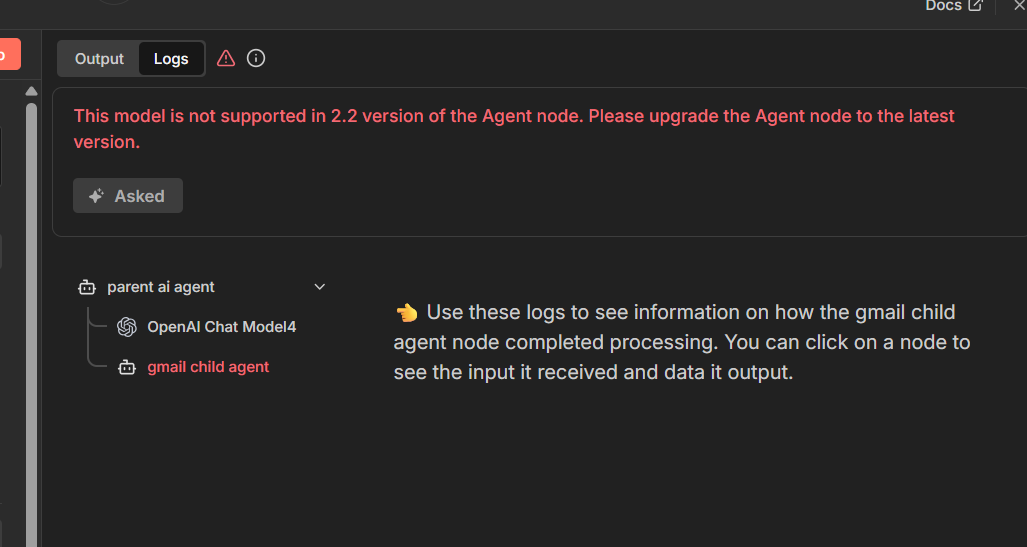Screen dimensions: 1027x547
Task: Select the Logs tab
Action: tap(171, 59)
